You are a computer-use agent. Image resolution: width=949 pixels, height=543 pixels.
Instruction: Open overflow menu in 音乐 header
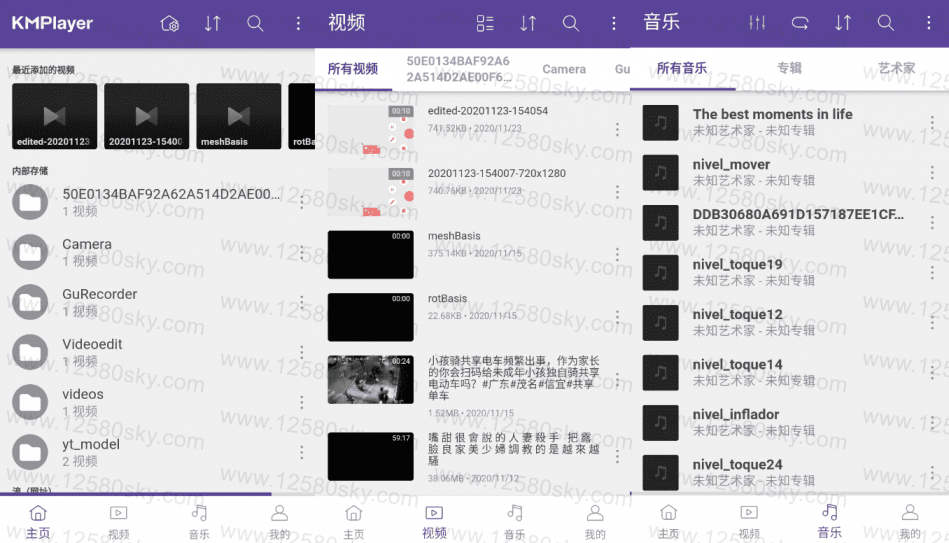pos(928,23)
